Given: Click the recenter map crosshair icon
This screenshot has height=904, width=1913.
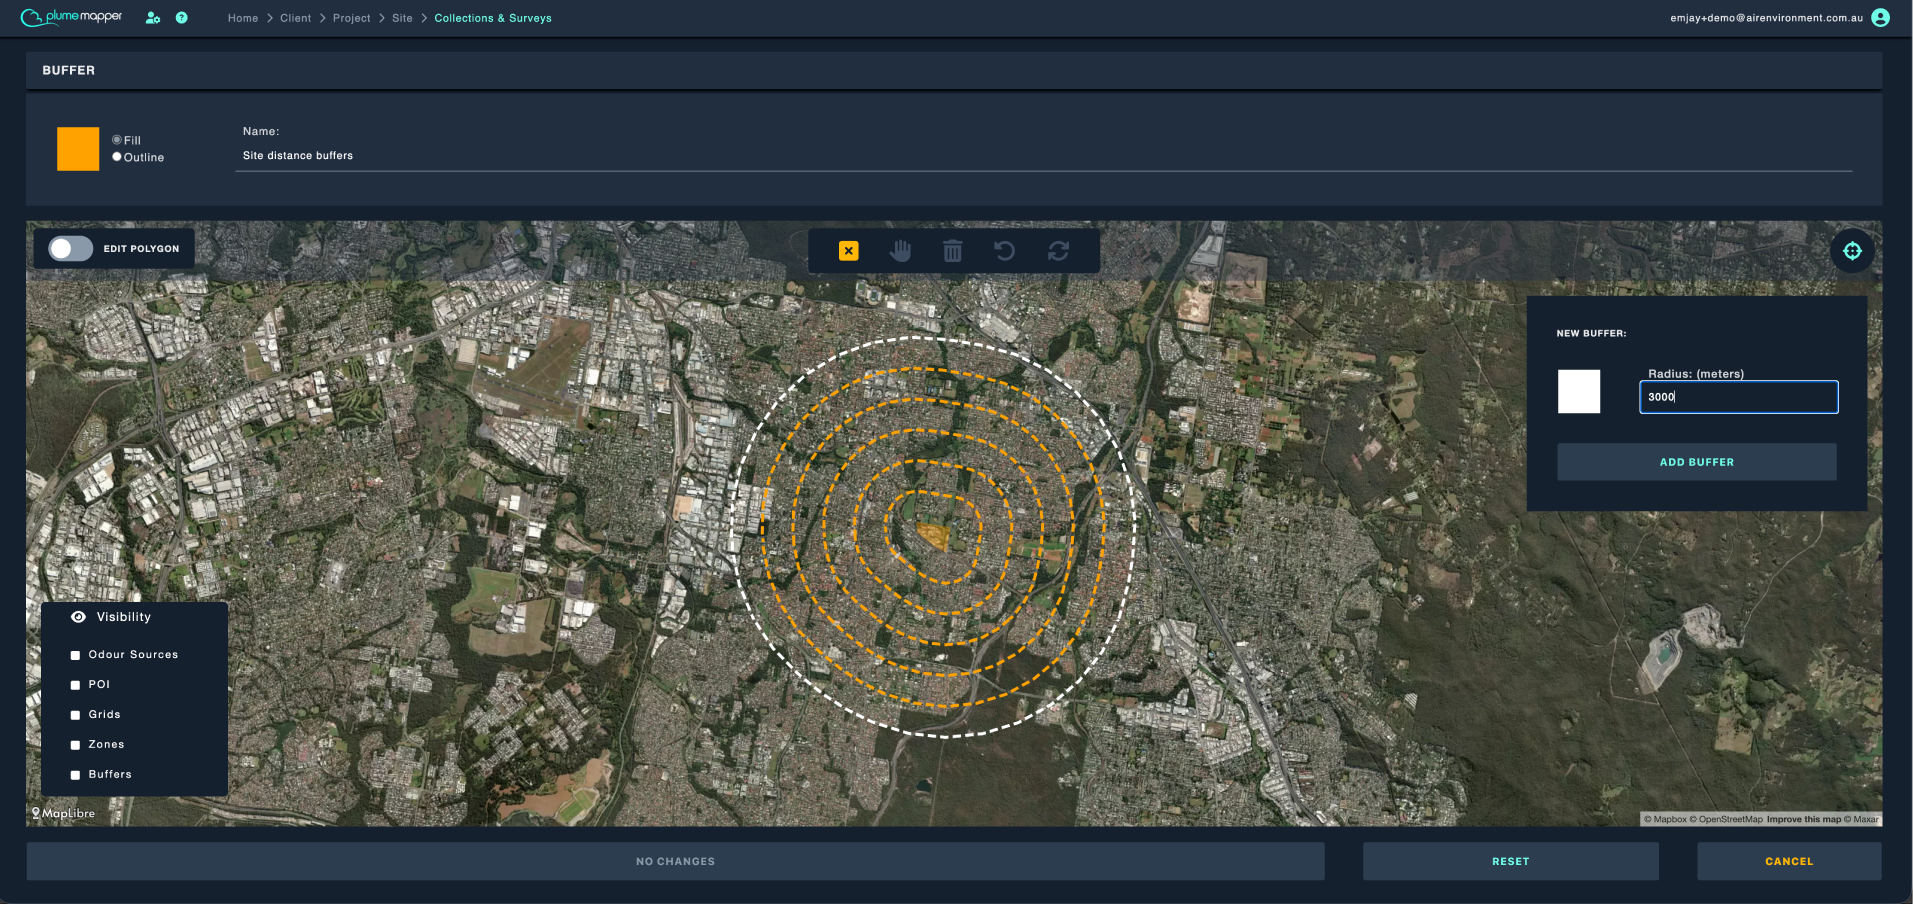Looking at the screenshot, I should click(x=1852, y=251).
